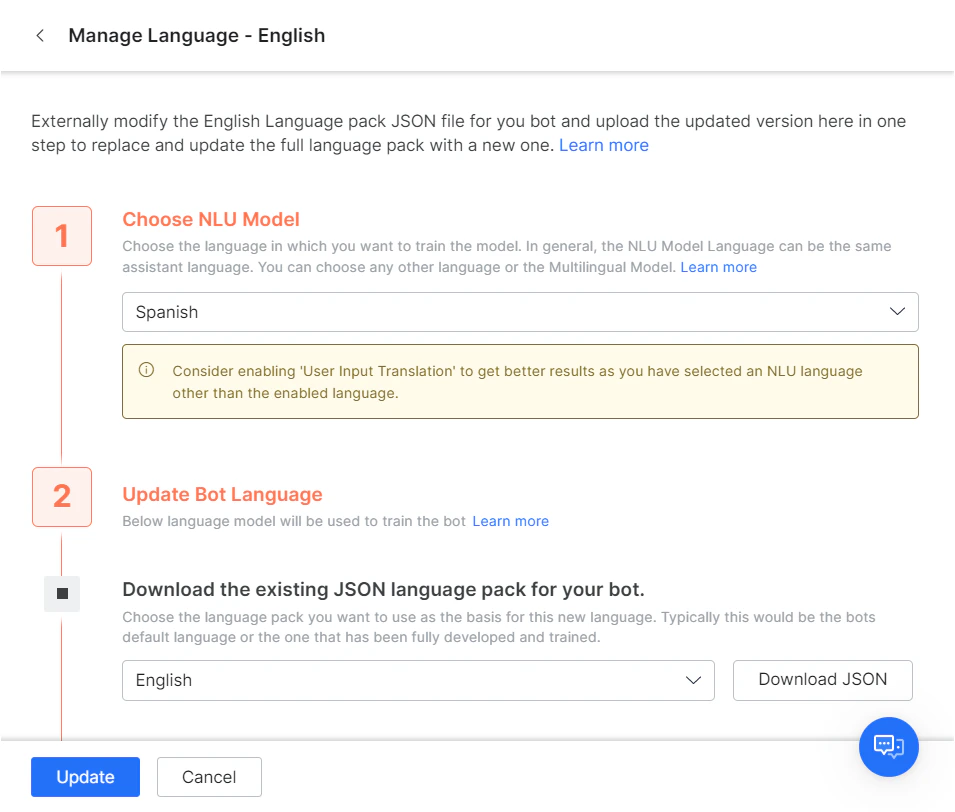Click the step 2 number badge
The height and width of the screenshot is (812, 955).
click(61, 497)
